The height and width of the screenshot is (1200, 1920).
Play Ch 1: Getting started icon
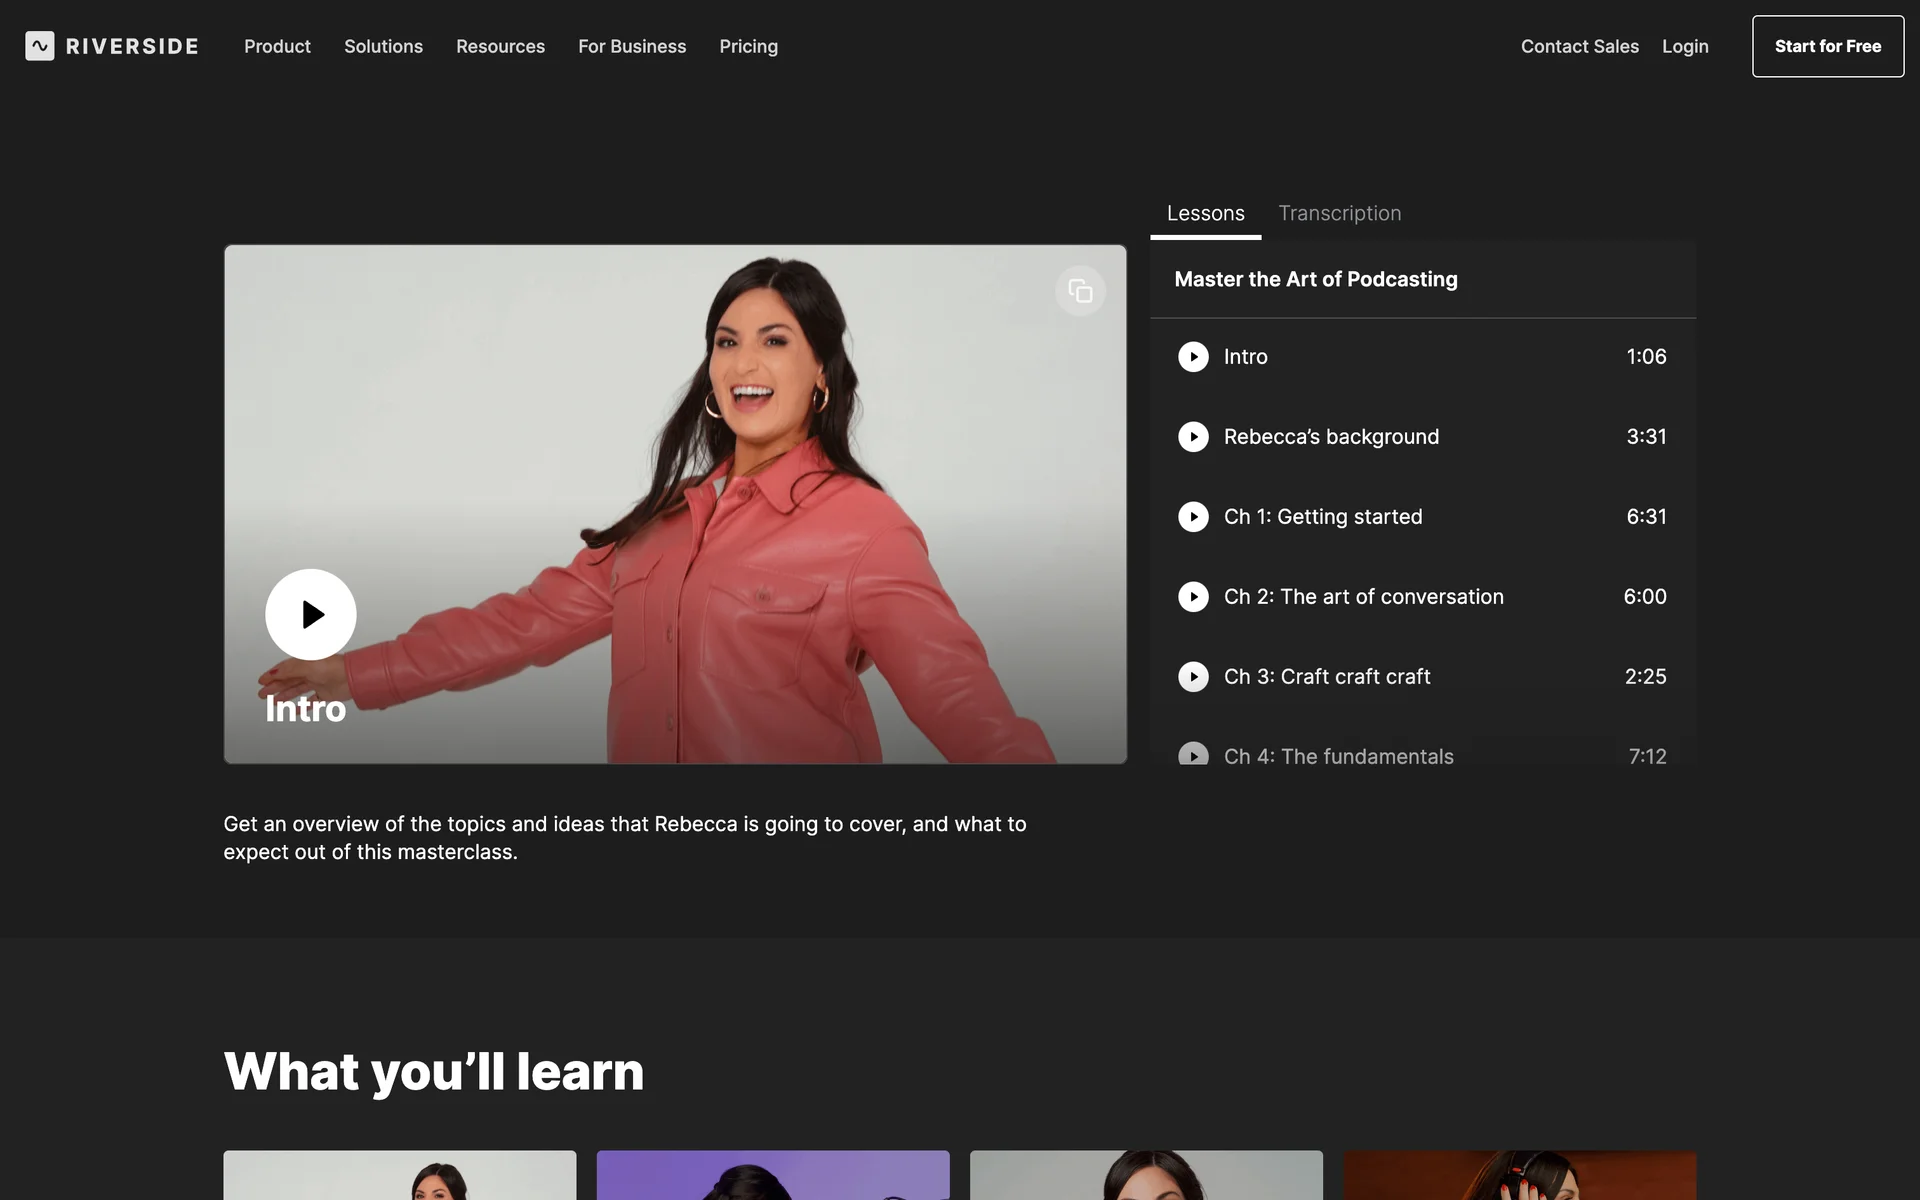point(1193,517)
